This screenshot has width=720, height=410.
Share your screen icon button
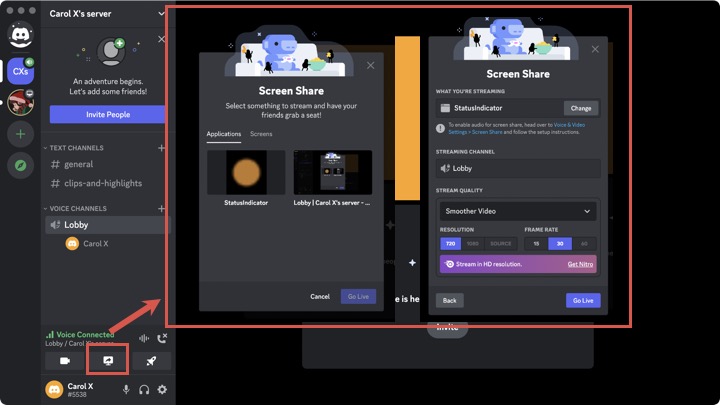pos(108,361)
